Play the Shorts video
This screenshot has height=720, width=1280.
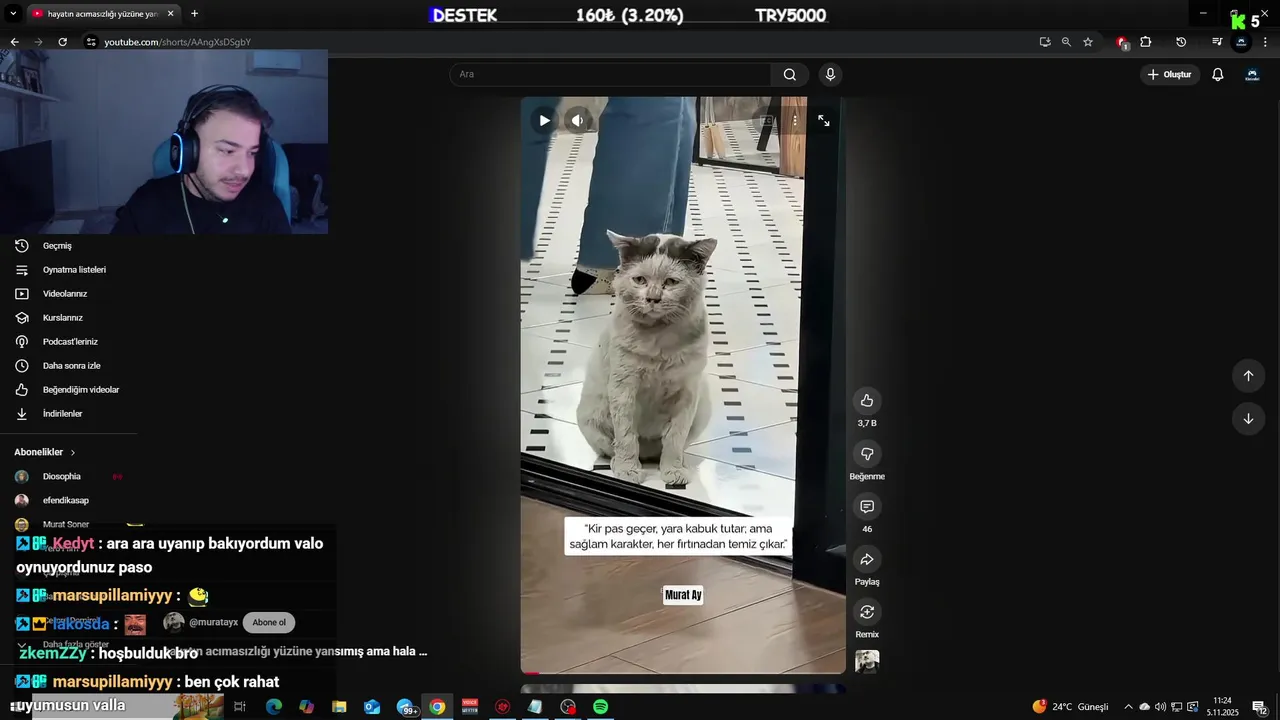coord(544,121)
